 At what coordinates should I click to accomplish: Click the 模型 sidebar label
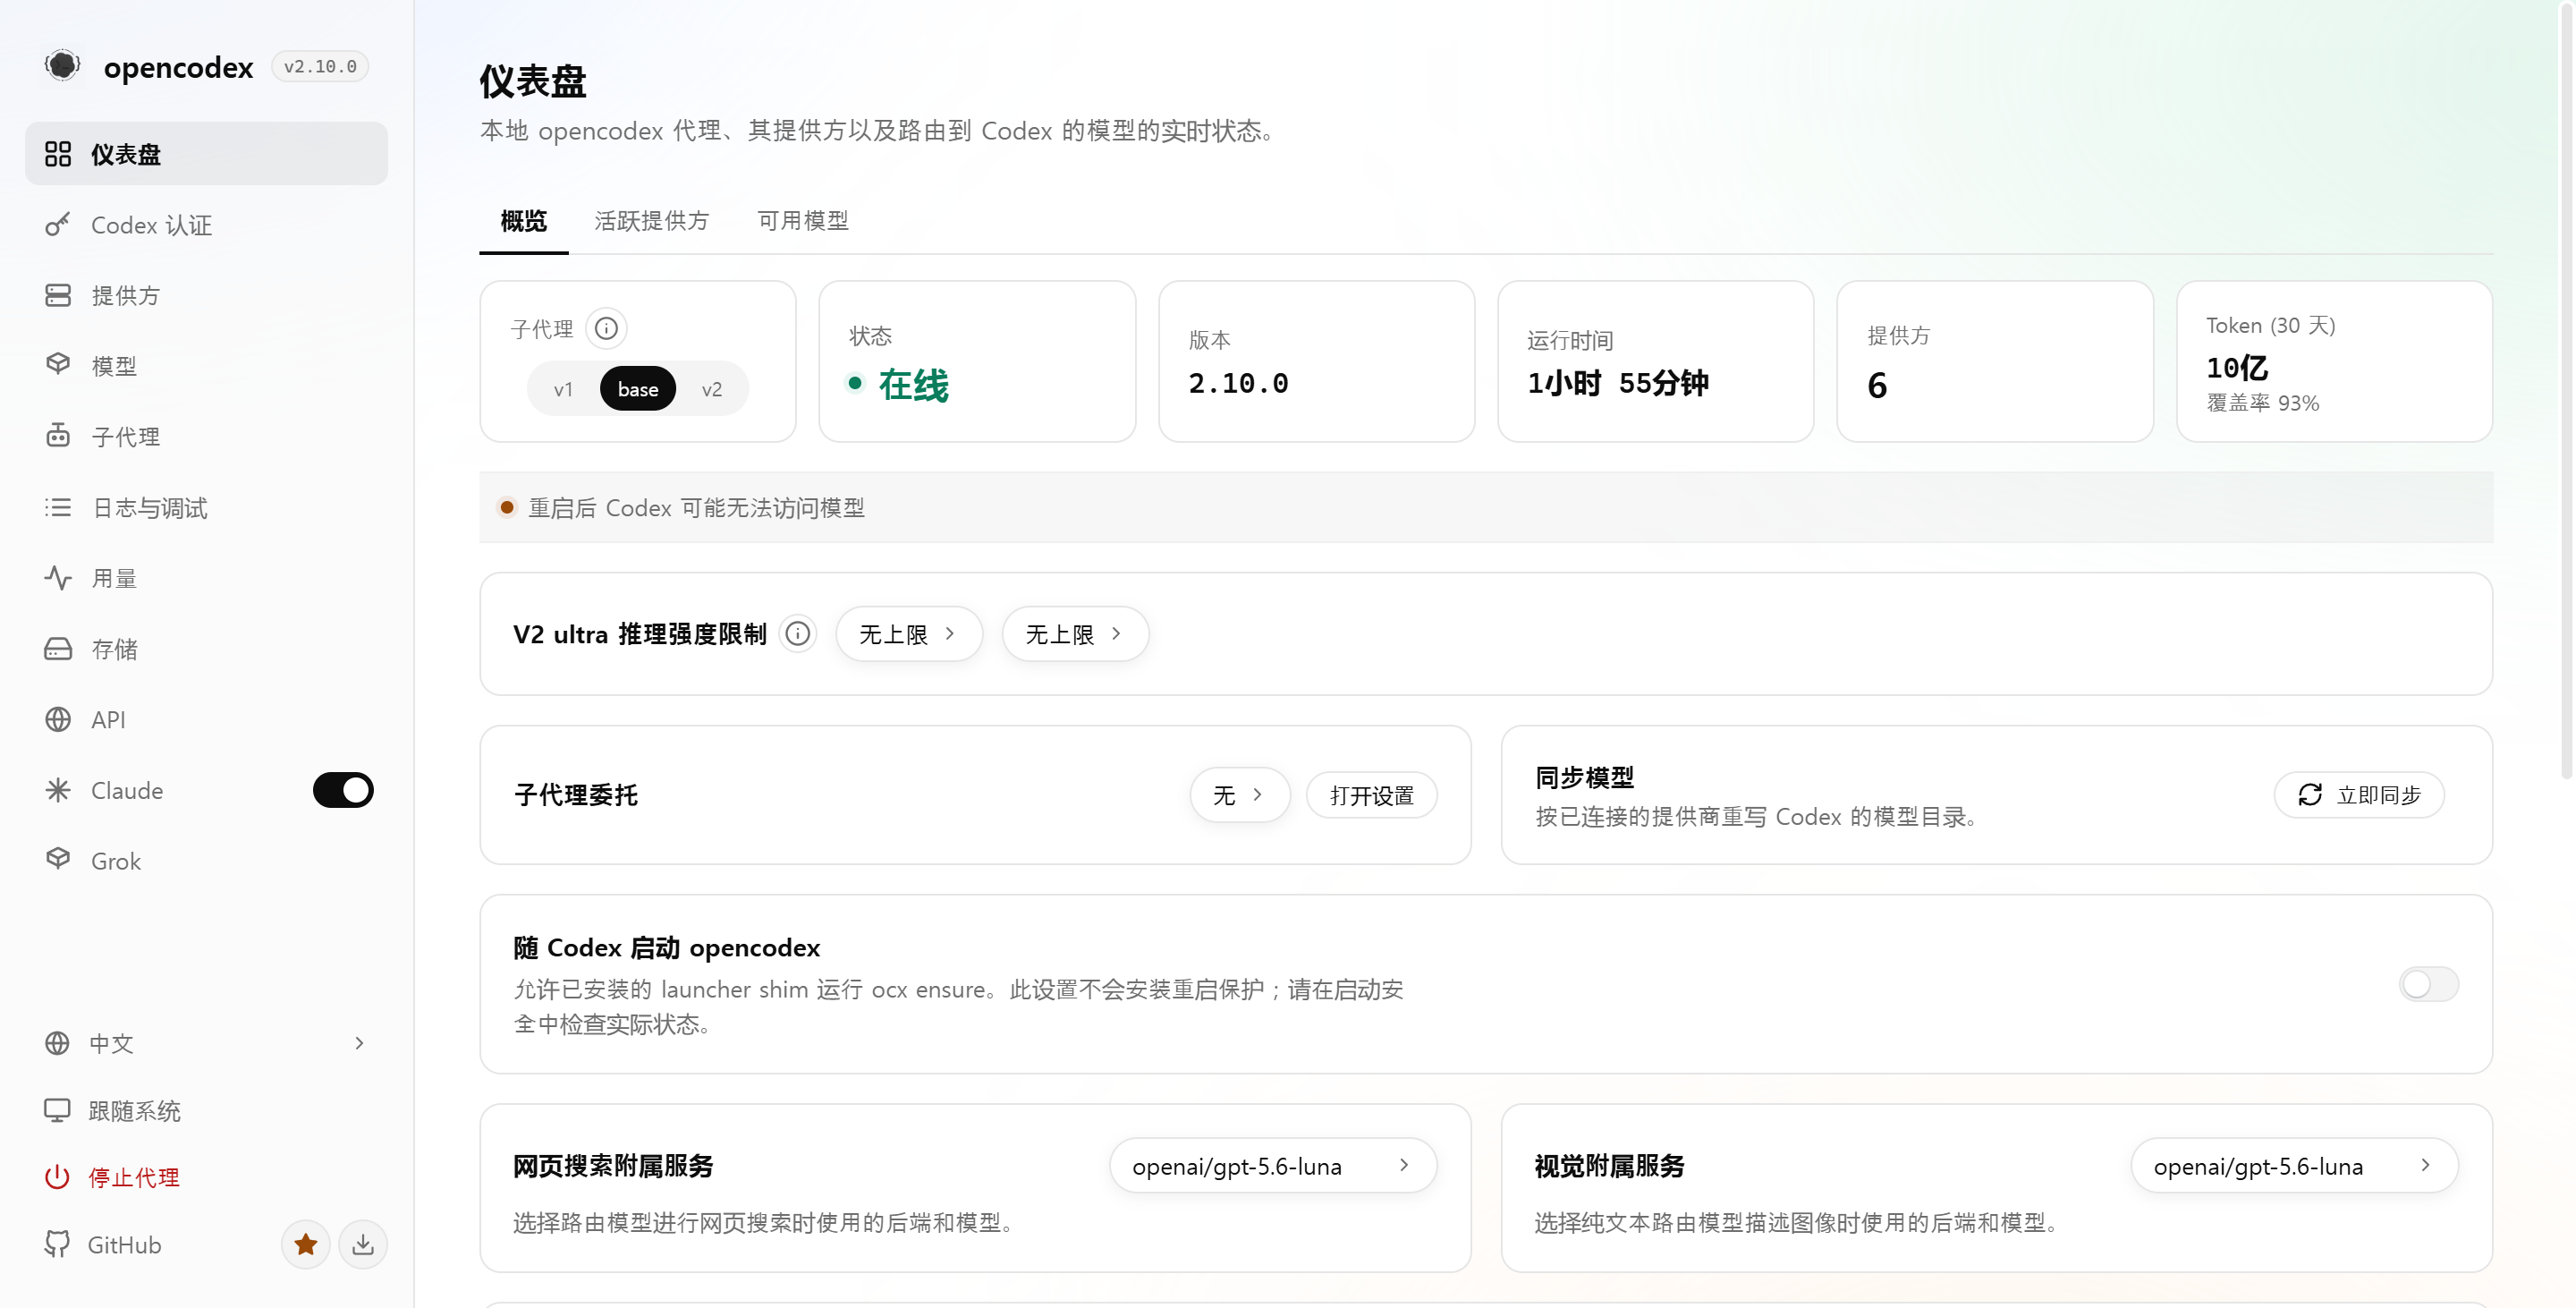pos(114,366)
